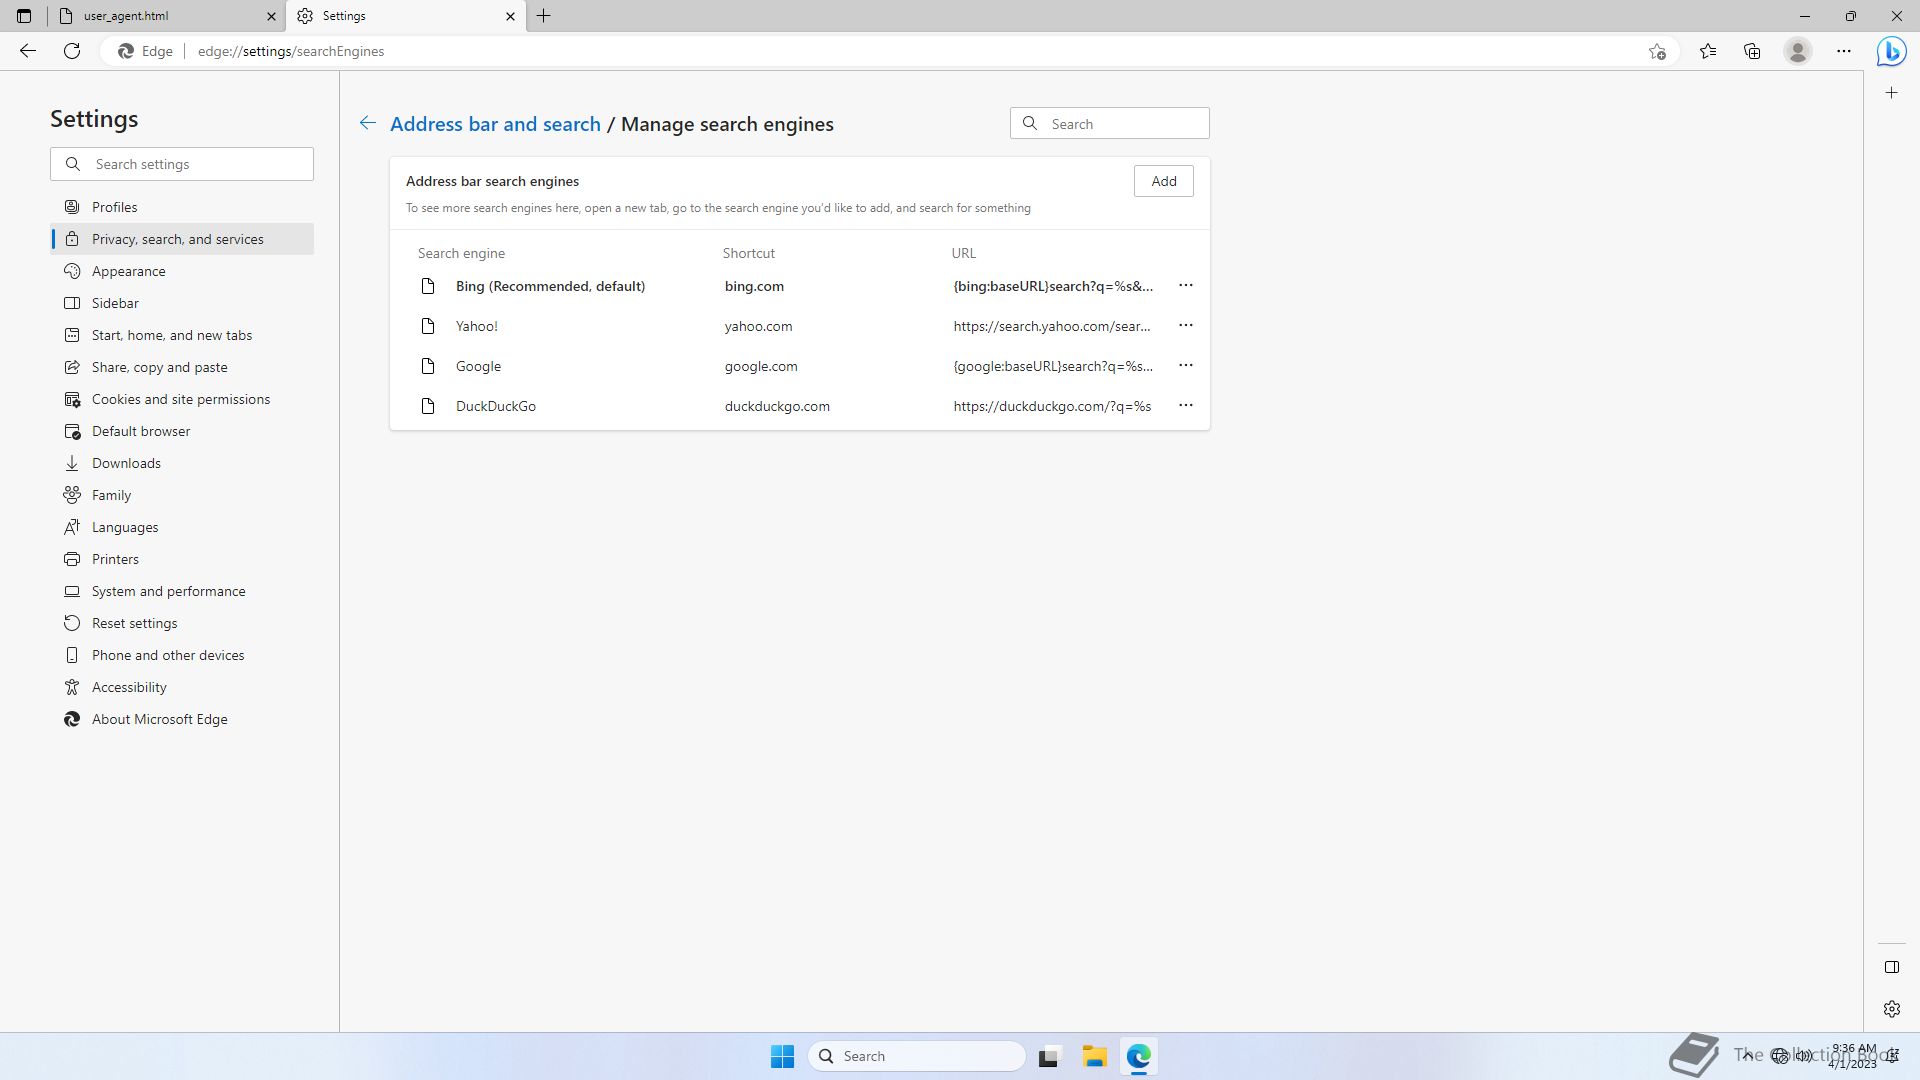Open Printers settings section

[182, 559]
